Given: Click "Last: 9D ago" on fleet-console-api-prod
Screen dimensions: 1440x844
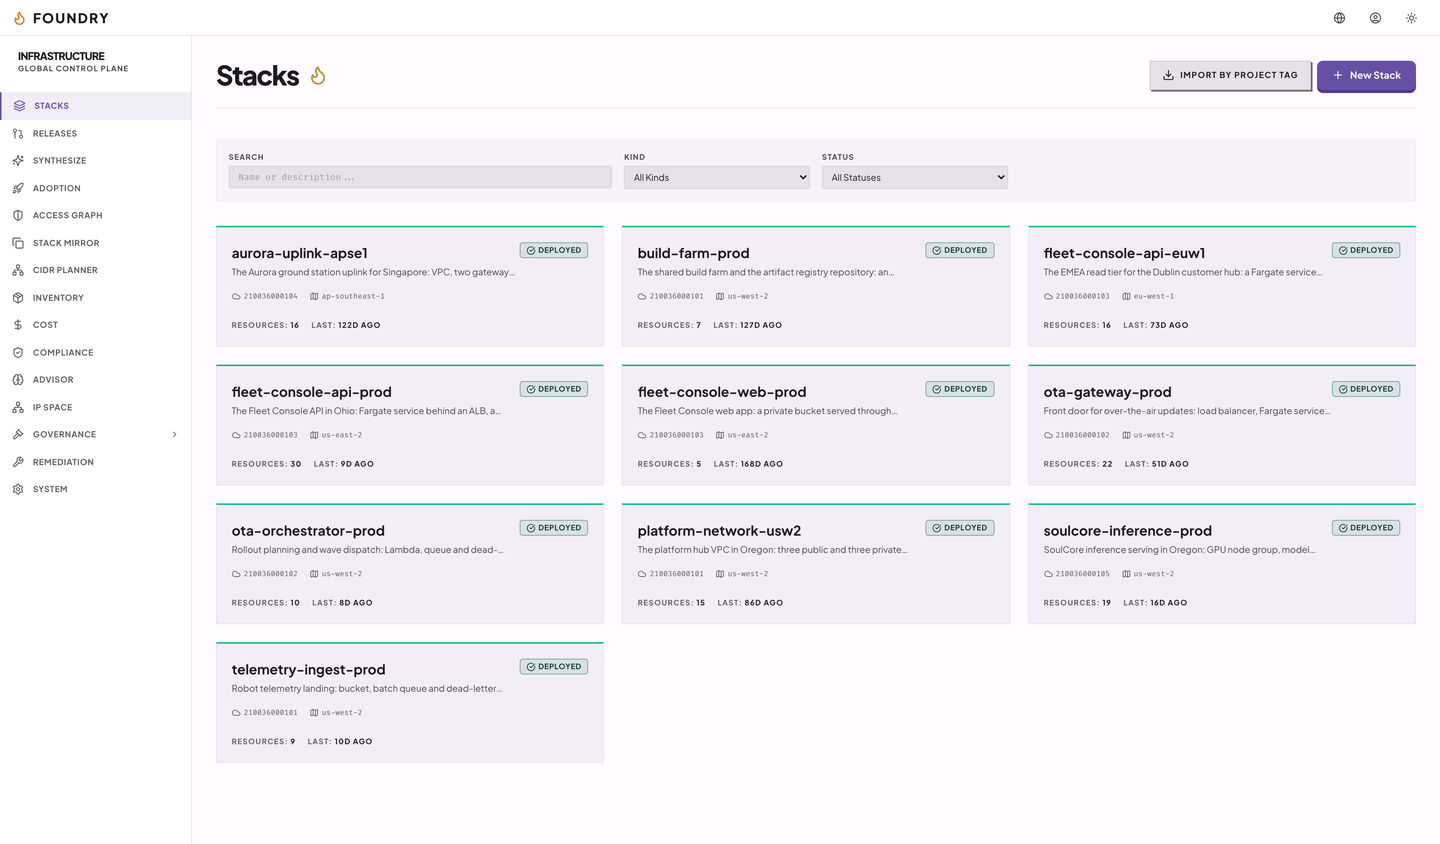Looking at the screenshot, I should [344, 464].
